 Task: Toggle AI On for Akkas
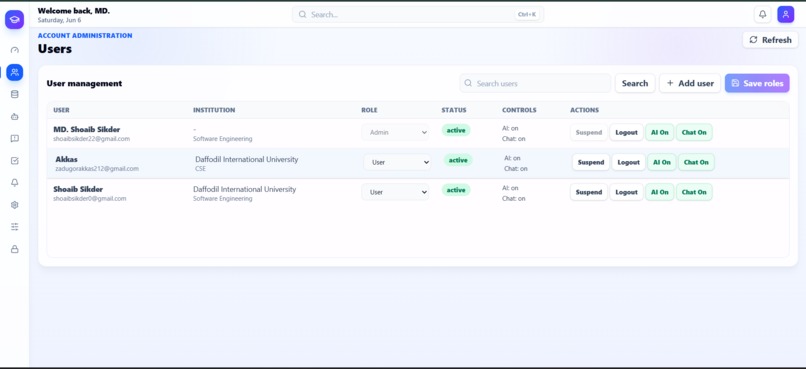(662, 162)
